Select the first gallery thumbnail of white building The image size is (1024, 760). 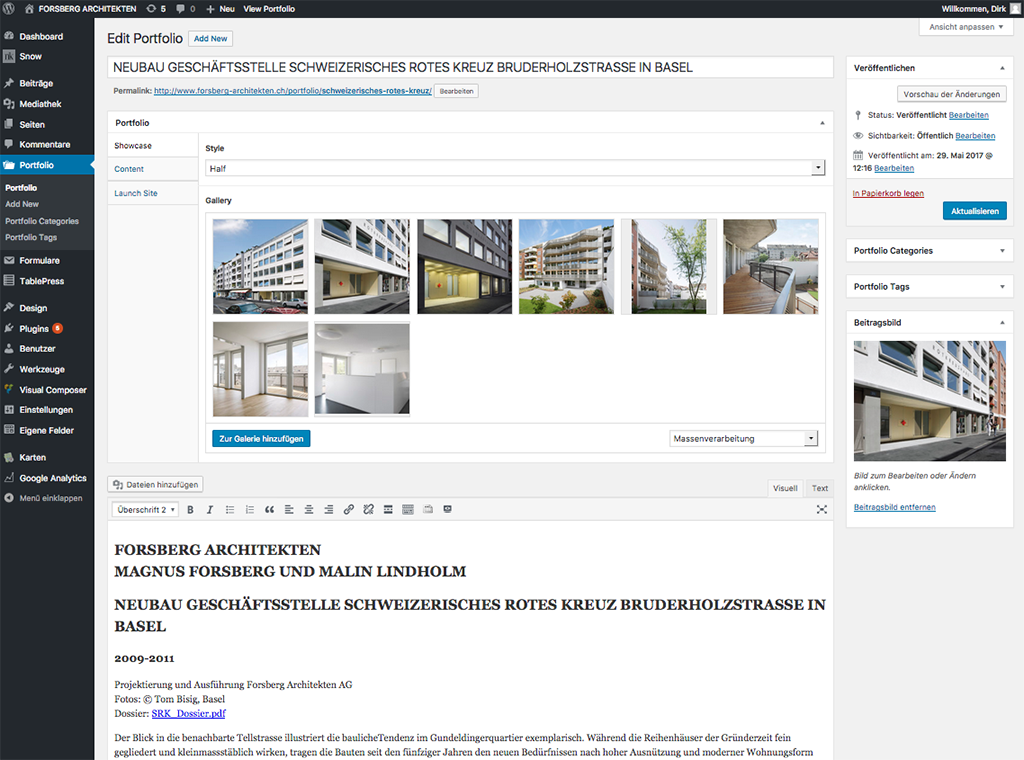[261, 266]
